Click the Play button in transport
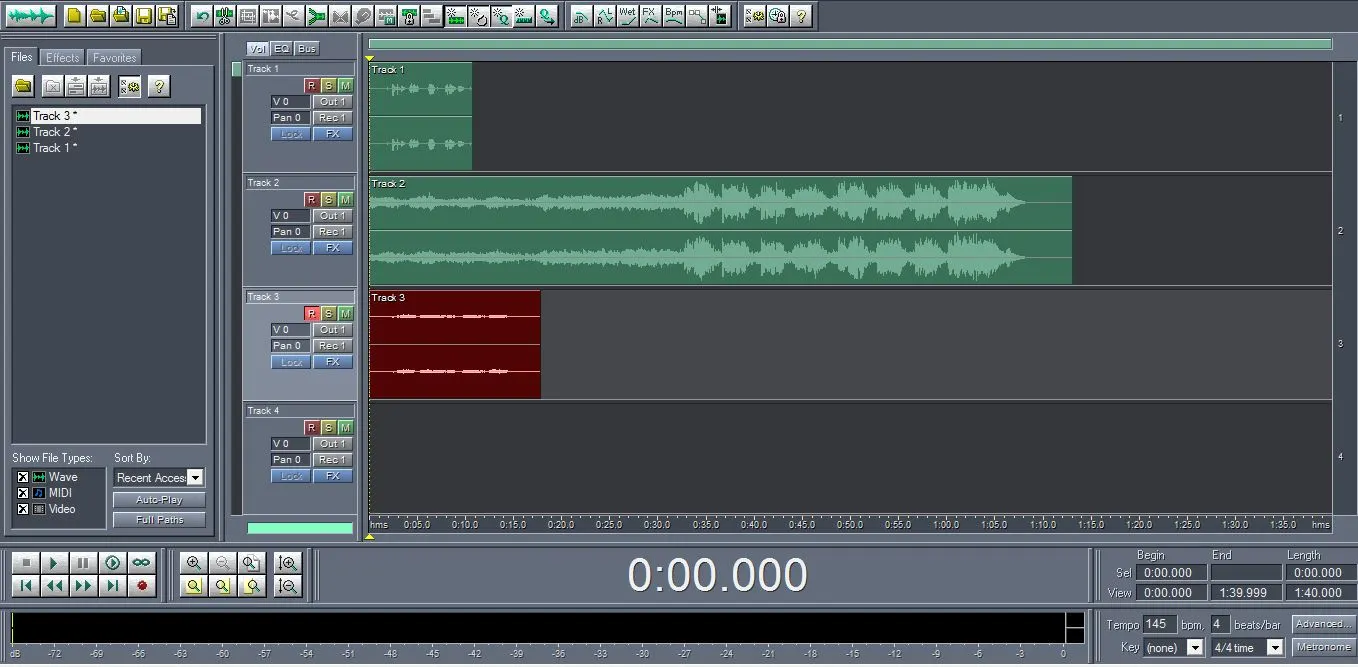Viewport: 1358px width, 667px height. tap(55, 563)
